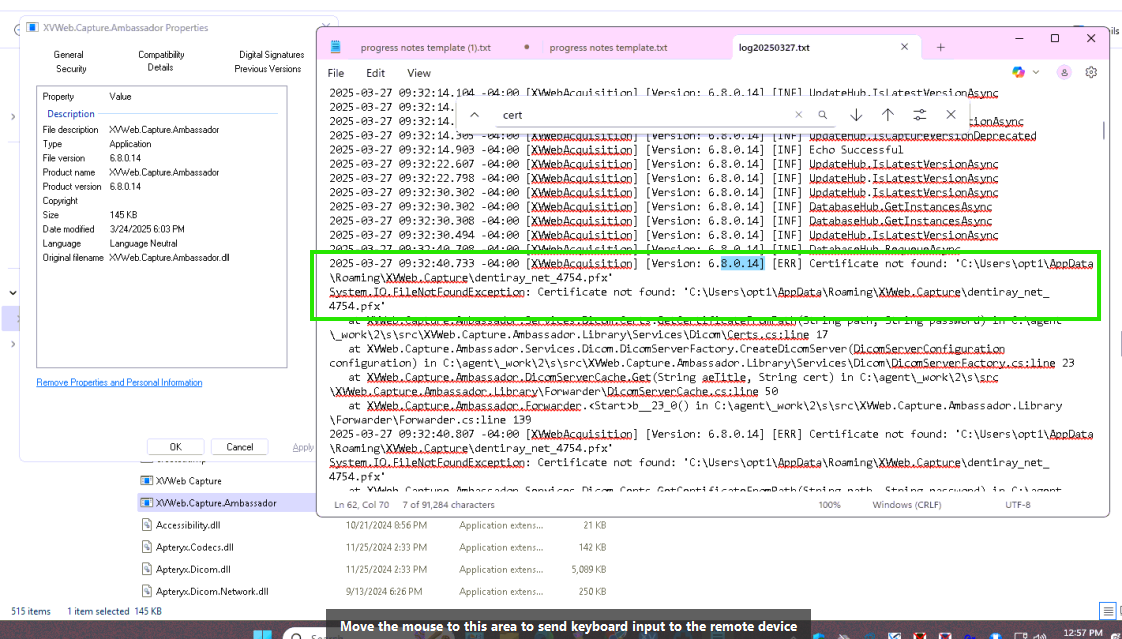Select Apteryx.Dicom.Network.dll in the file list

(x=212, y=592)
